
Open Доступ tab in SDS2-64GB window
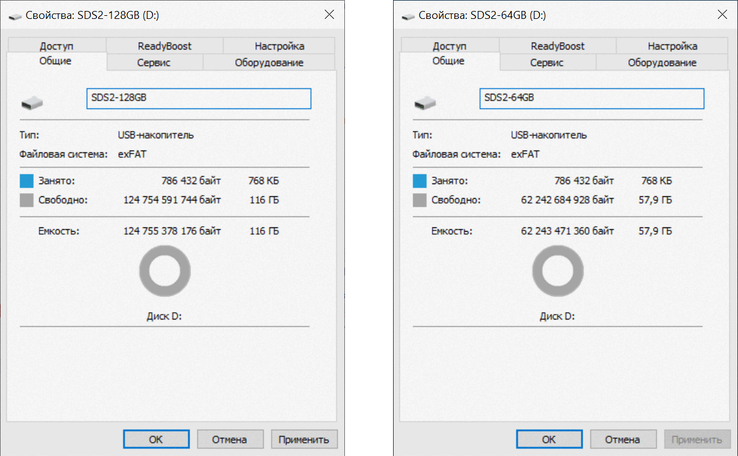450,46
